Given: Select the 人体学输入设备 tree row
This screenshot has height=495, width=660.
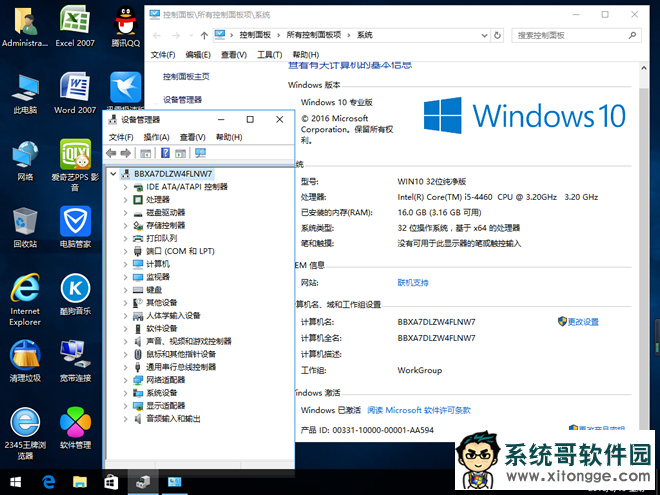Looking at the screenshot, I should (167, 316).
